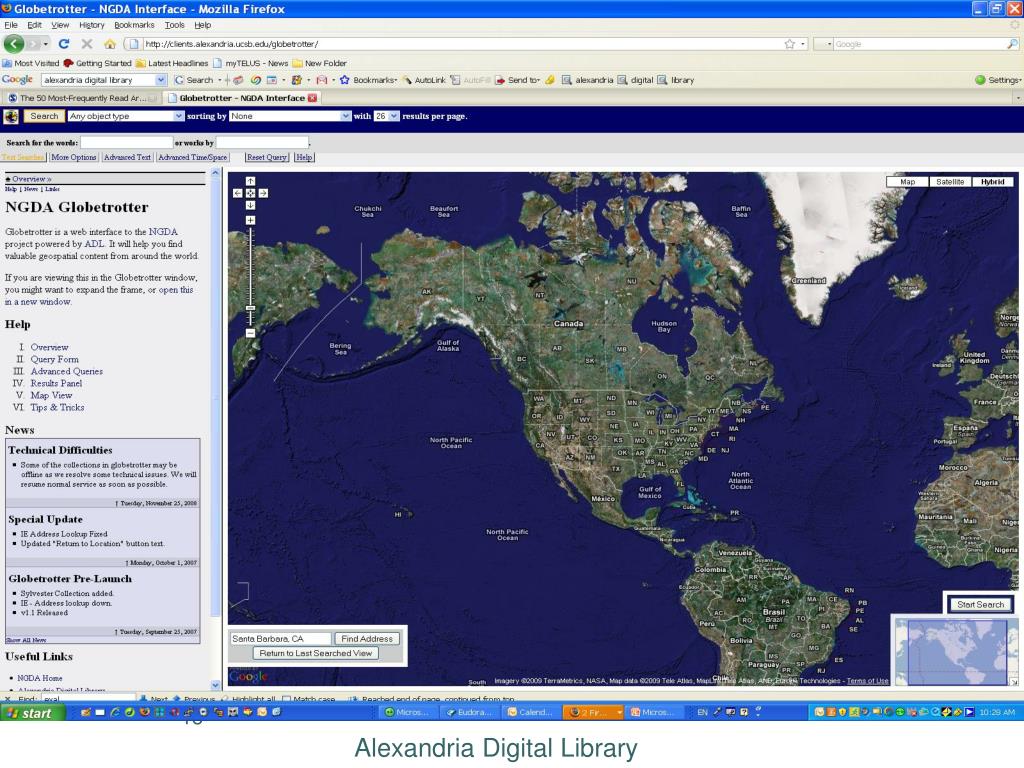Screen dimensions: 1024x768
Task: Bookmark this page with the star icon
Action: pos(790,44)
